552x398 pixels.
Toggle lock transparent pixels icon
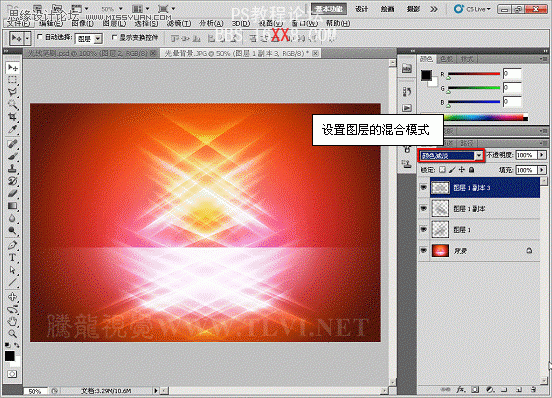coord(442,170)
